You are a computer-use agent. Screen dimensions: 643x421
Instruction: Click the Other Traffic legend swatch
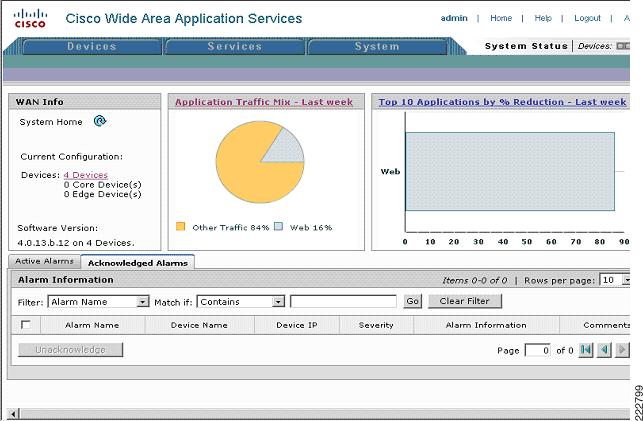click(x=180, y=227)
